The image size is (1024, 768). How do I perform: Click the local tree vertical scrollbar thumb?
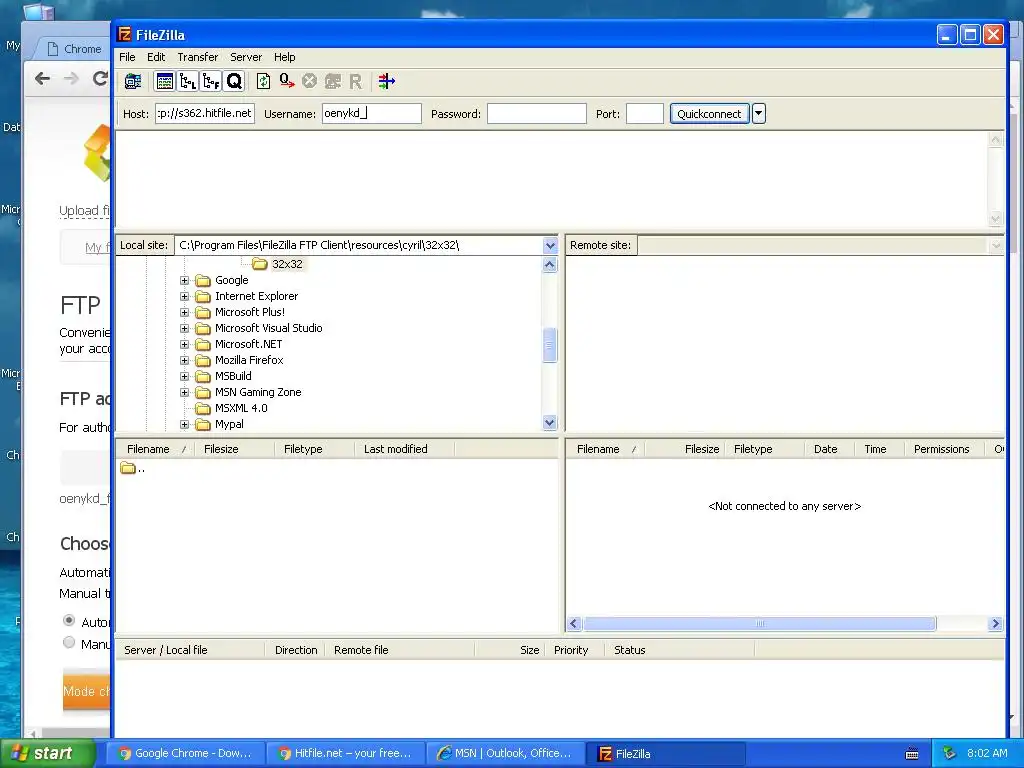pos(549,345)
